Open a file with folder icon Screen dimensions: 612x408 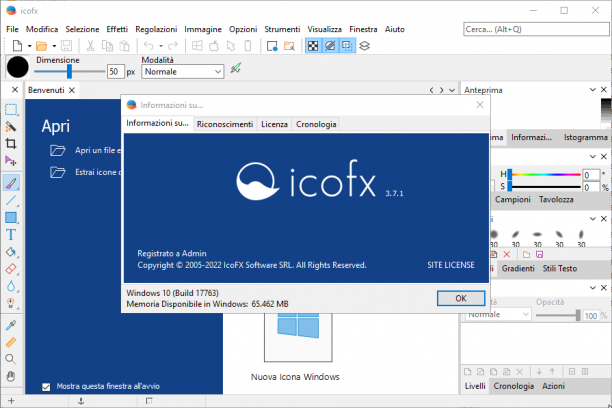click(41, 46)
